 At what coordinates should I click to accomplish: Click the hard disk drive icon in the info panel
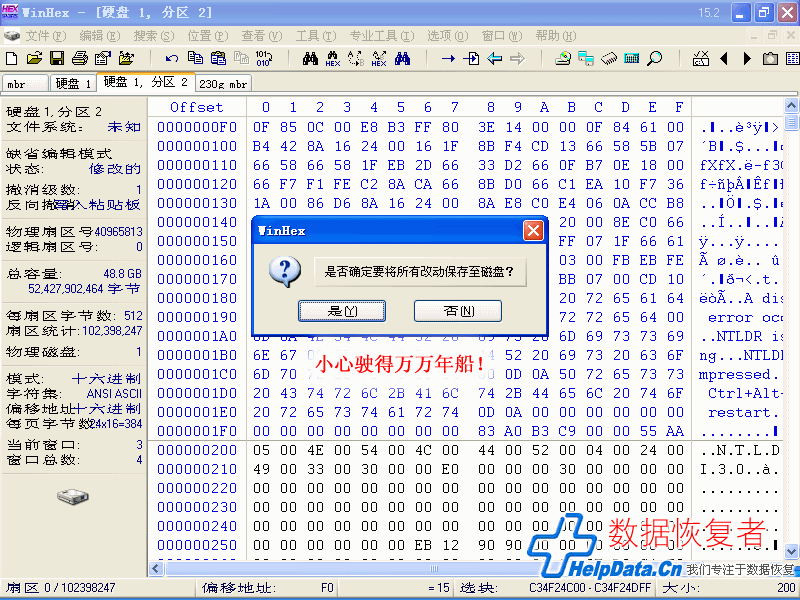(x=73, y=496)
